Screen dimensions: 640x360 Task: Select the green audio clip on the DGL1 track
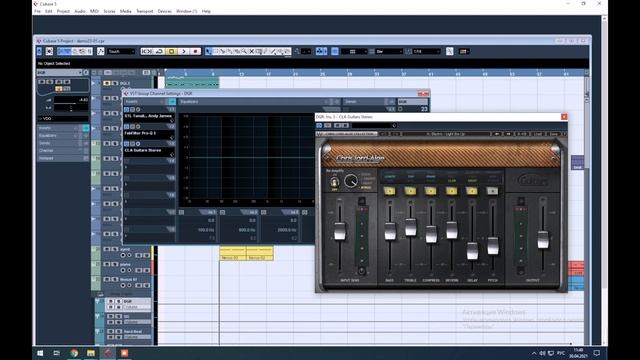coord(192,82)
